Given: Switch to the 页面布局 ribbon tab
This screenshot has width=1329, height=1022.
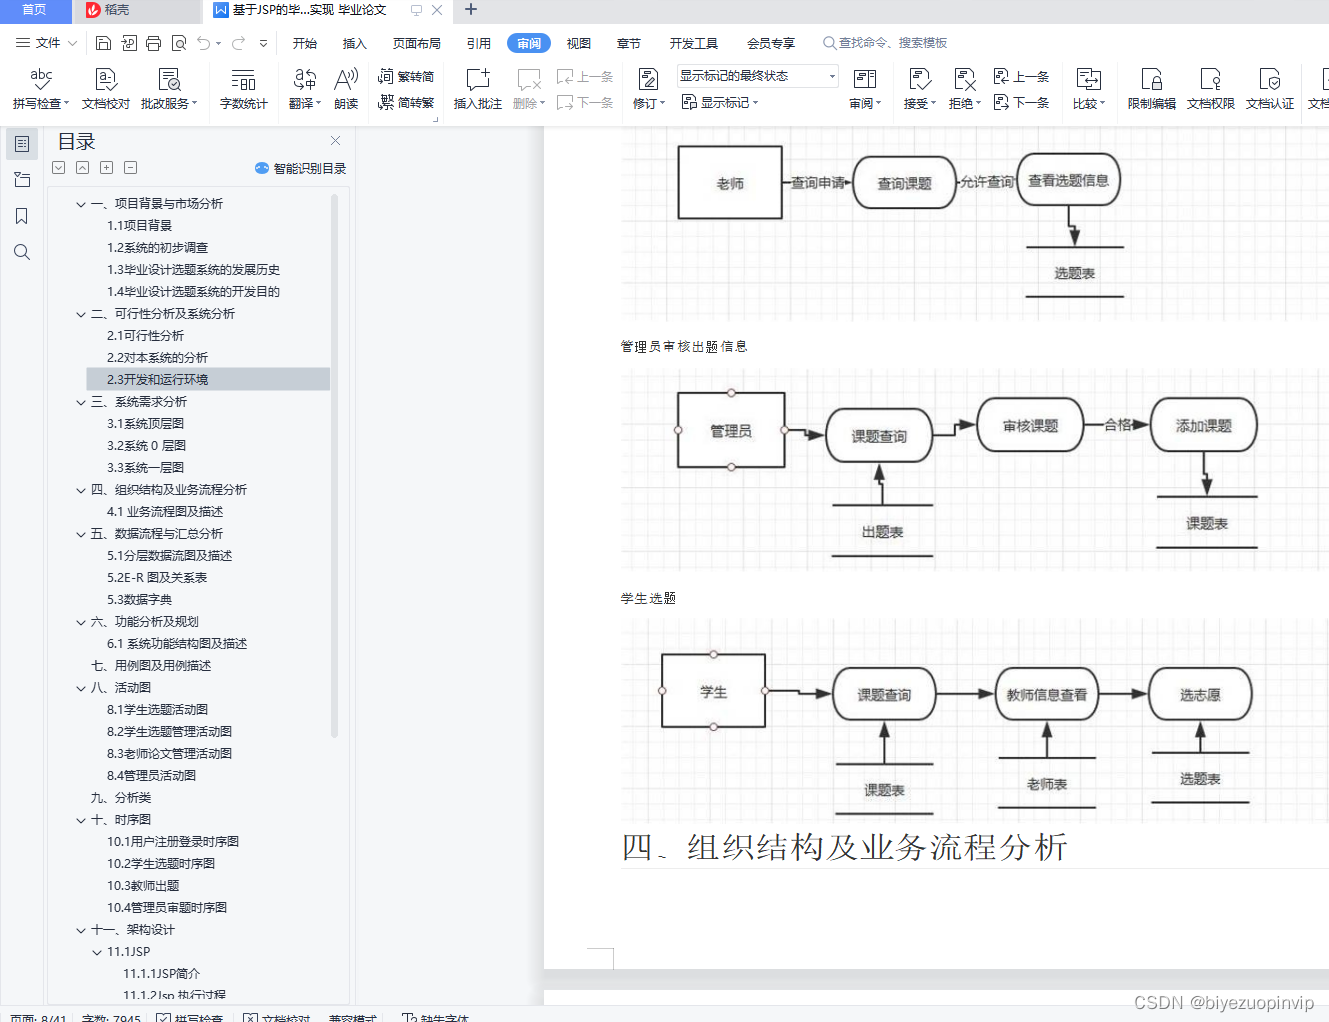Looking at the screenshot, I should click(416, 43).
